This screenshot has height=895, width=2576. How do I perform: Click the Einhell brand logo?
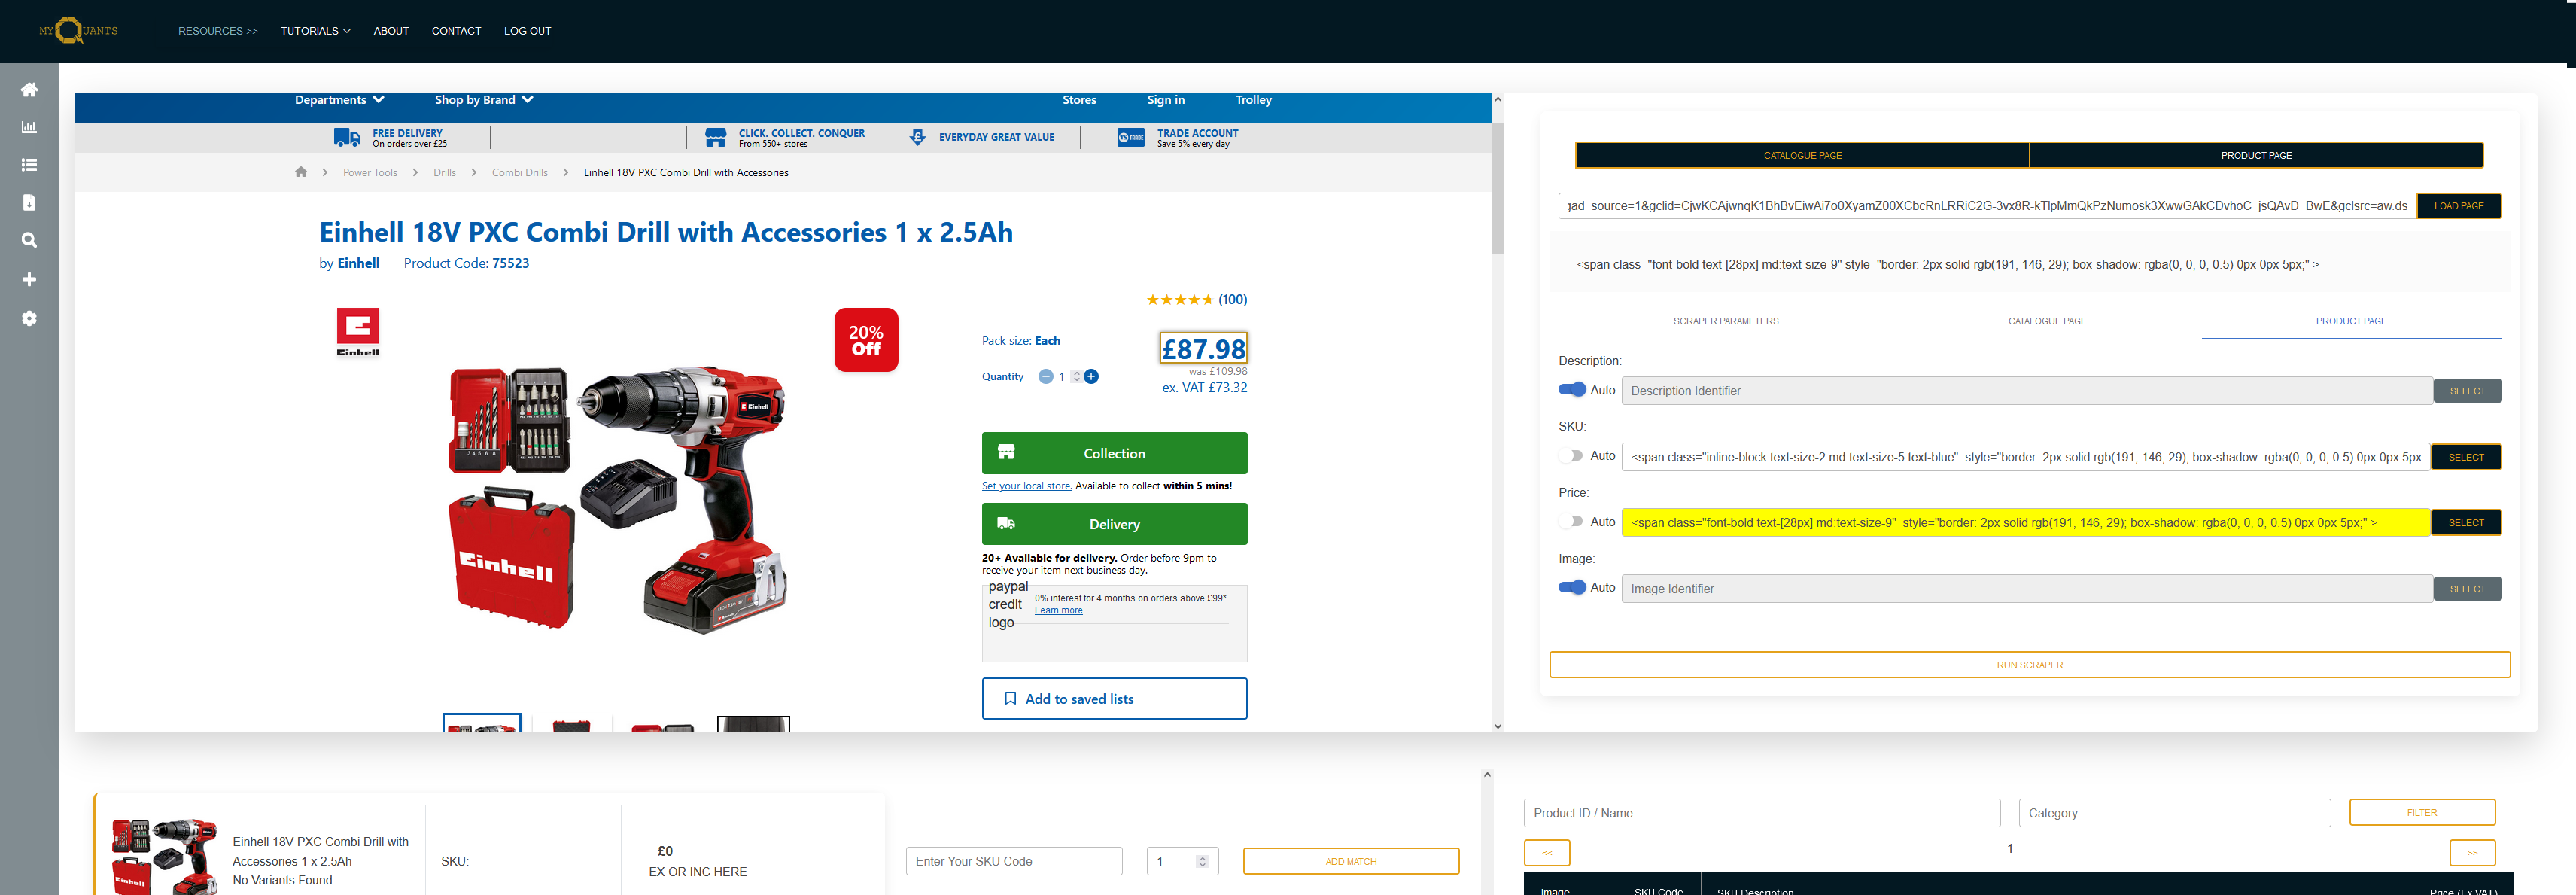coord(358,332)
